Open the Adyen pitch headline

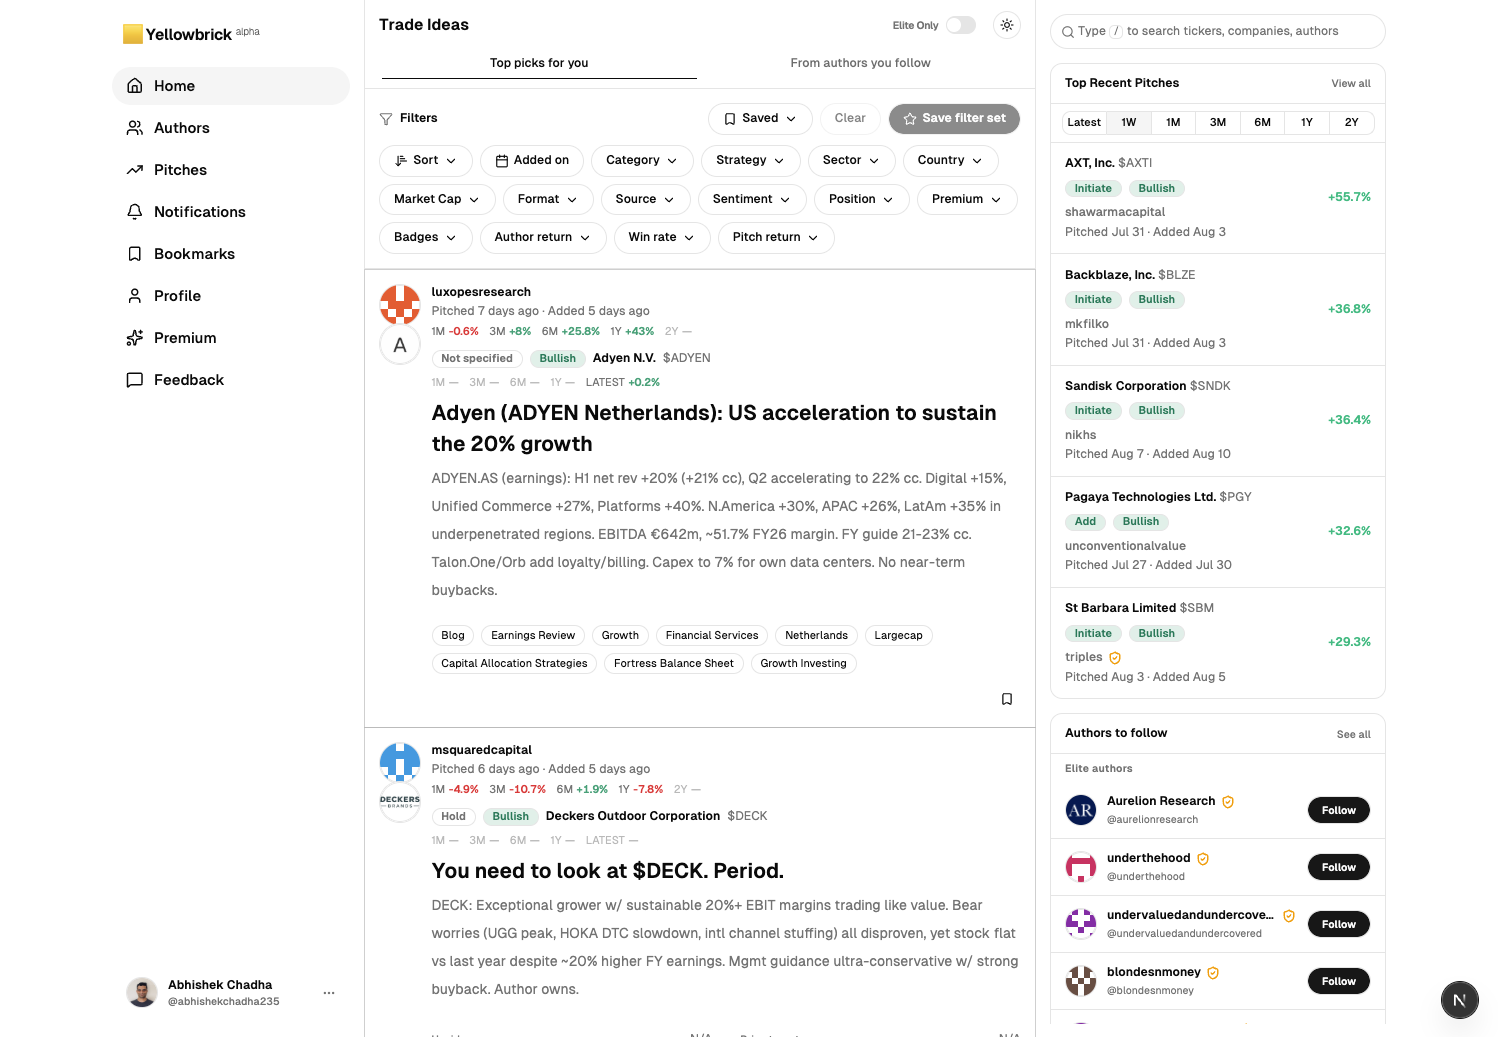tap(714, 428)
